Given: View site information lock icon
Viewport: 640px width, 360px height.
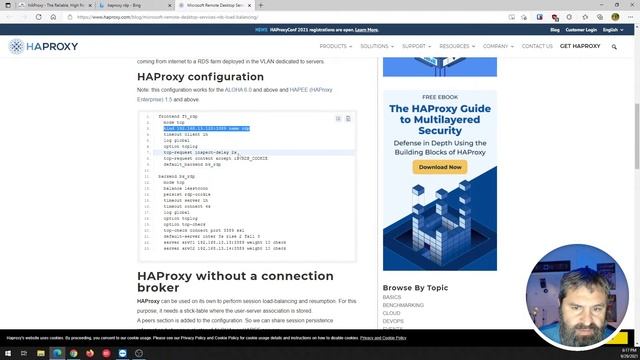Looking at the screenshot, I should 70,17.
